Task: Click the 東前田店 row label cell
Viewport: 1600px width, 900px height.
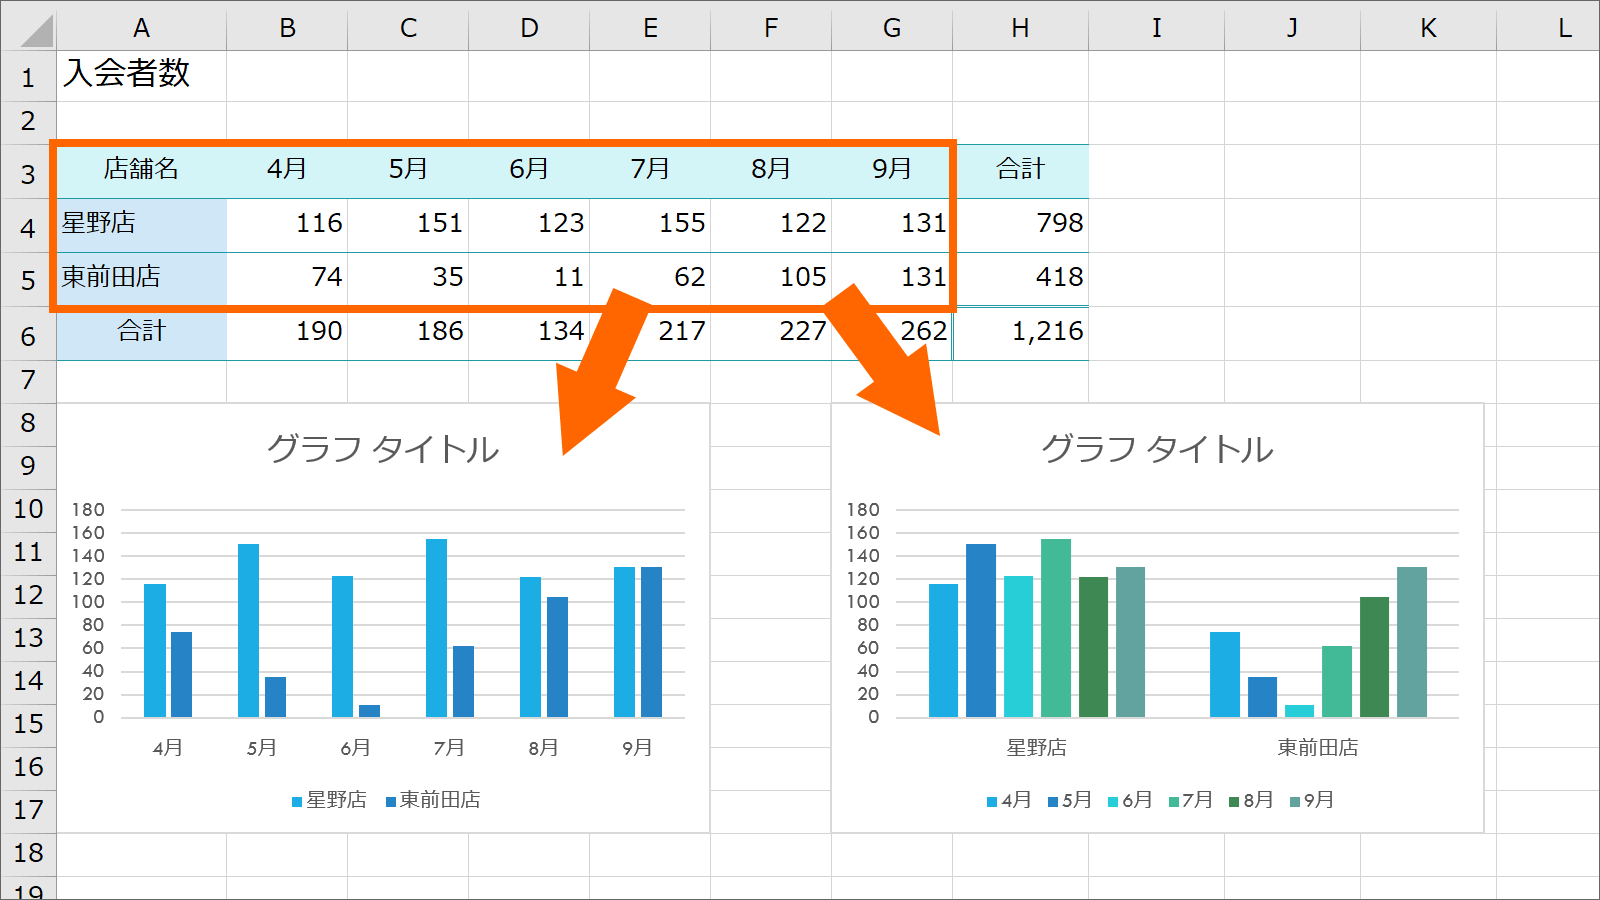Action: pyautogui.click(x=141, y=278)
